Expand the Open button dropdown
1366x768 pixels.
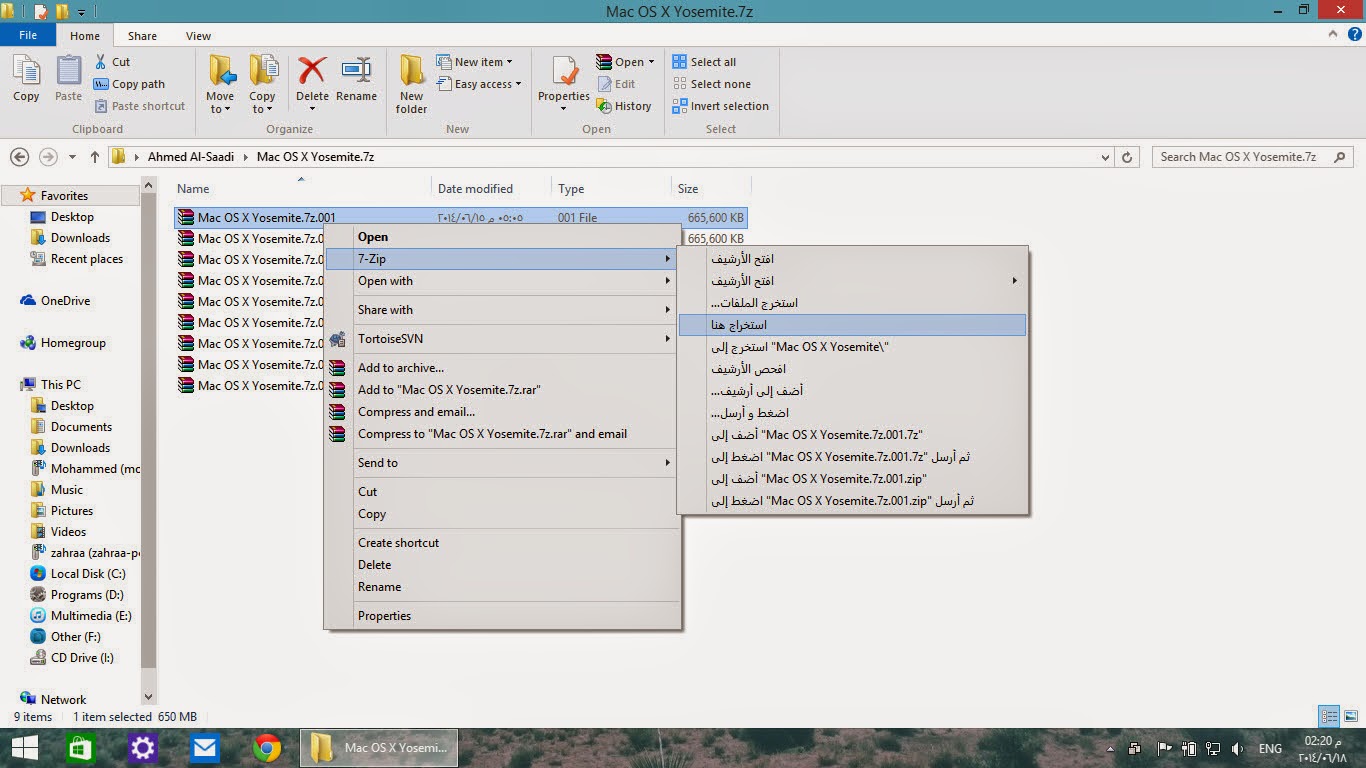pos(651,62)
